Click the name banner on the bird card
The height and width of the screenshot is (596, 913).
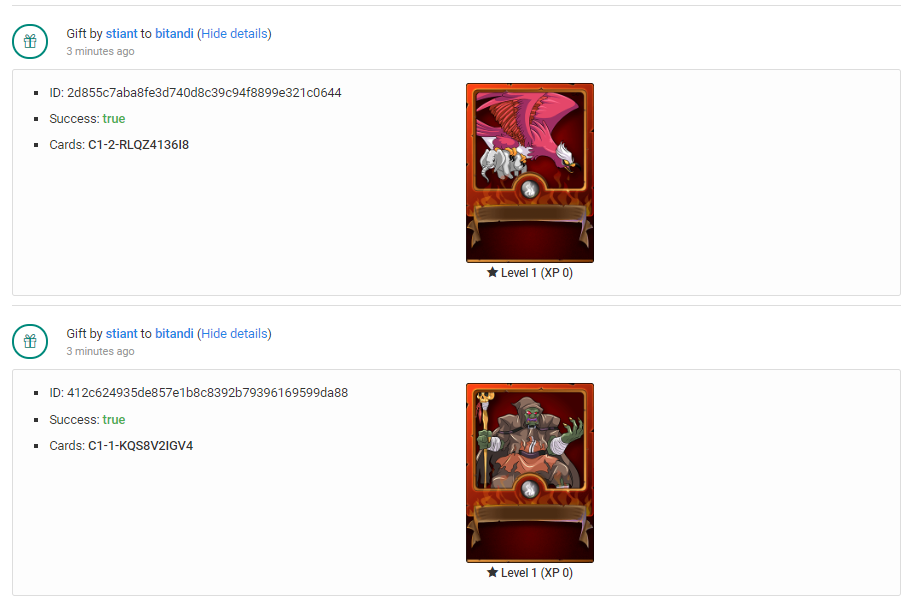(x=530, y=214)
